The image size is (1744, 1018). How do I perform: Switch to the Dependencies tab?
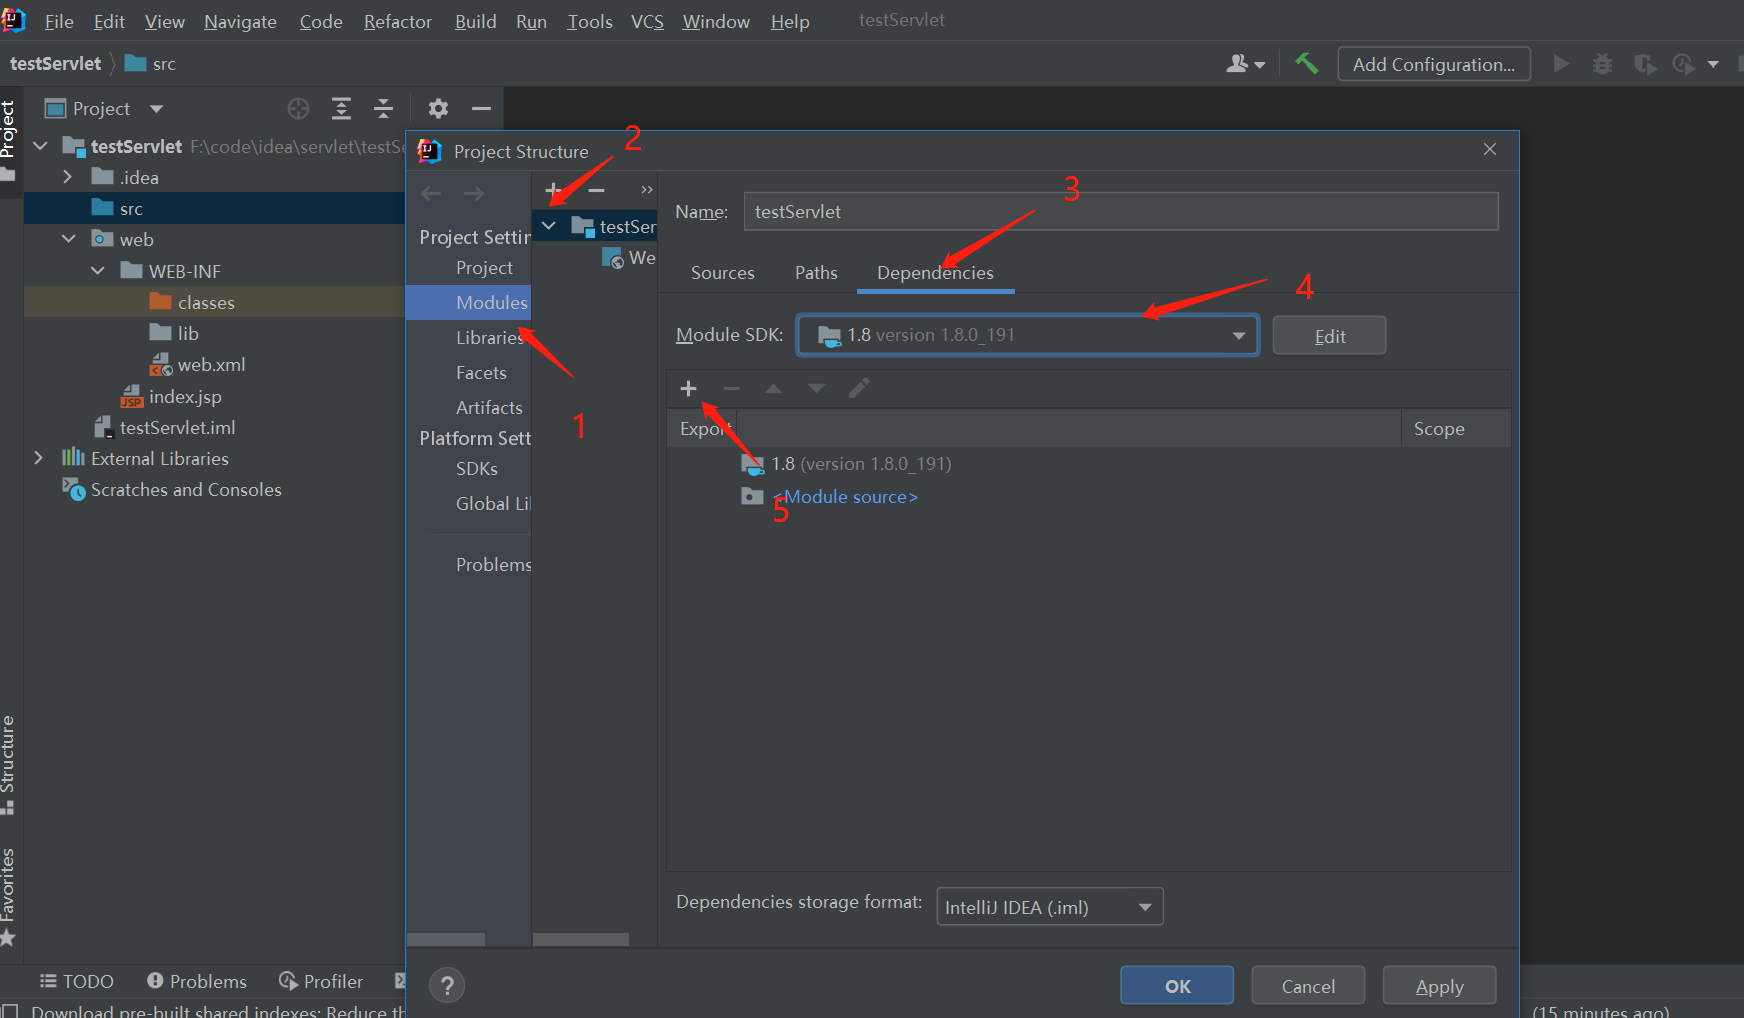point(935,273)
